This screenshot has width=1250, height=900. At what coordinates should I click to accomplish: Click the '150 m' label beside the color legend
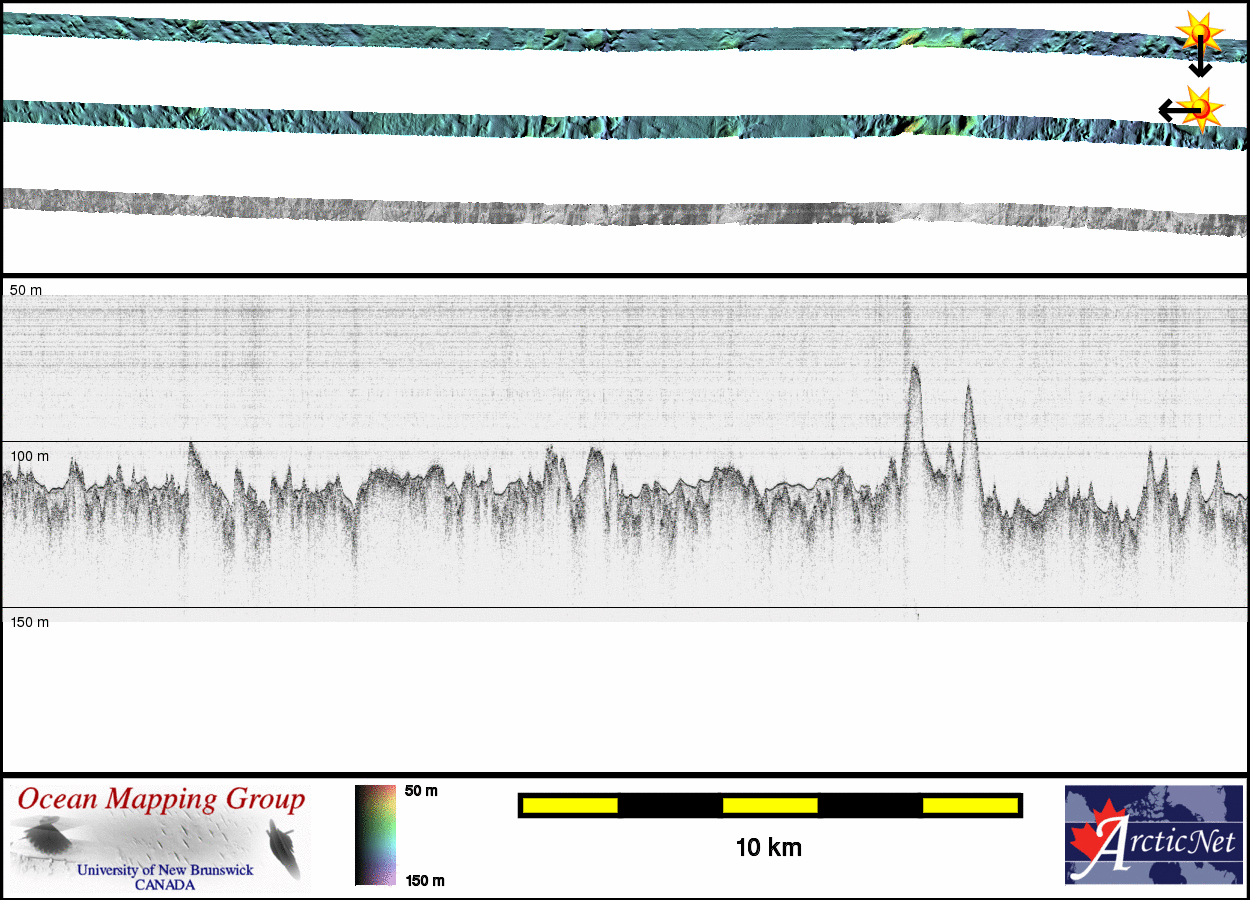click(424, 880)
